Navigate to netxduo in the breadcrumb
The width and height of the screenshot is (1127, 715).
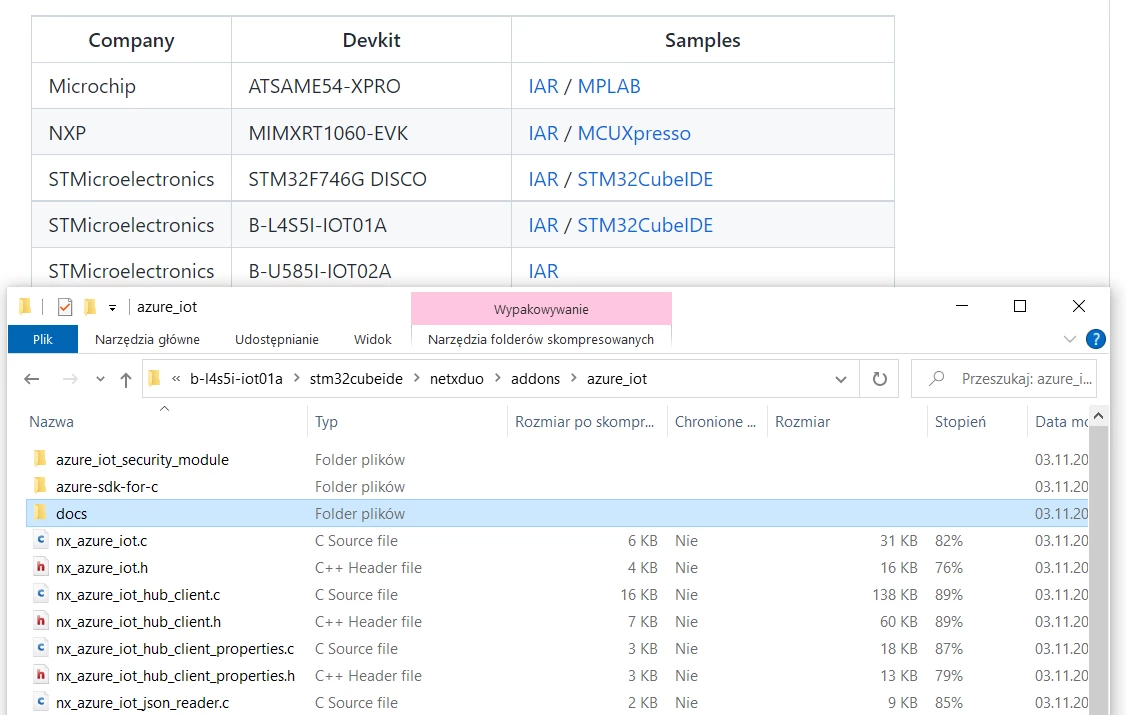click(x=456, y=379)
